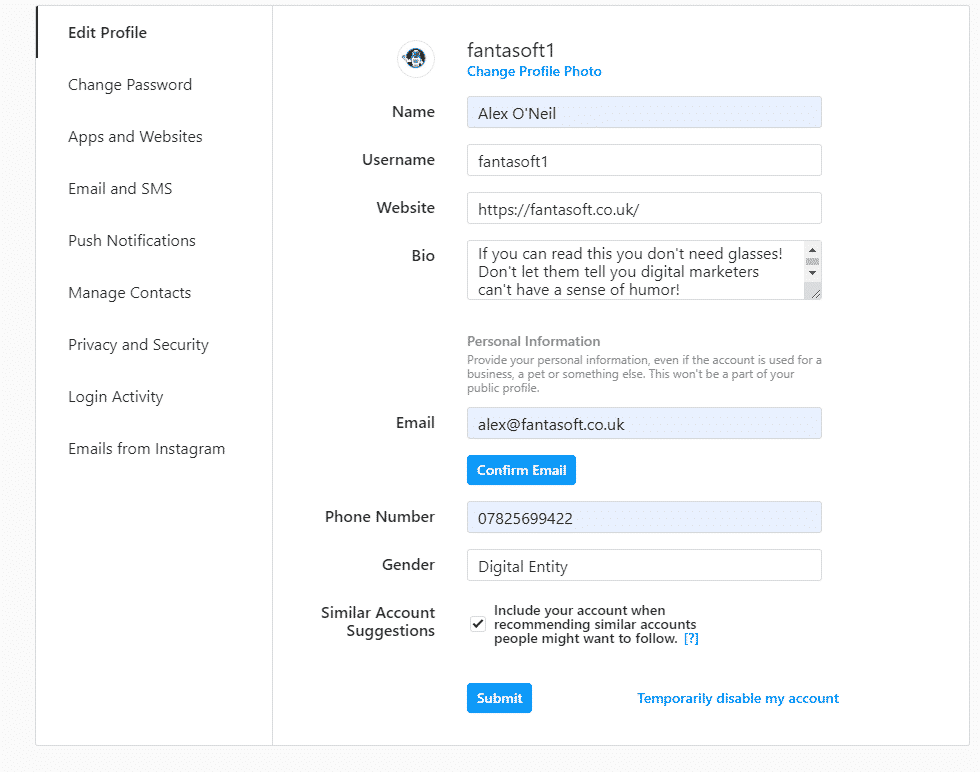The width and height of the screenshot is (980, 772).
Task: Click the Bio scroll down arrow
Action: coord(812,273)
